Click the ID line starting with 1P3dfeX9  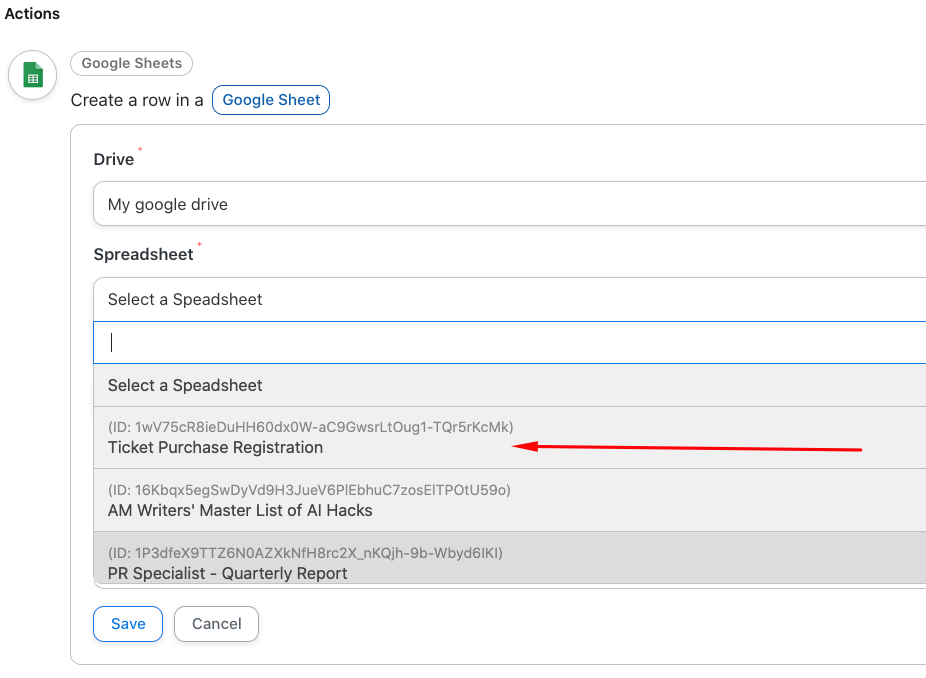click(305, 553)
